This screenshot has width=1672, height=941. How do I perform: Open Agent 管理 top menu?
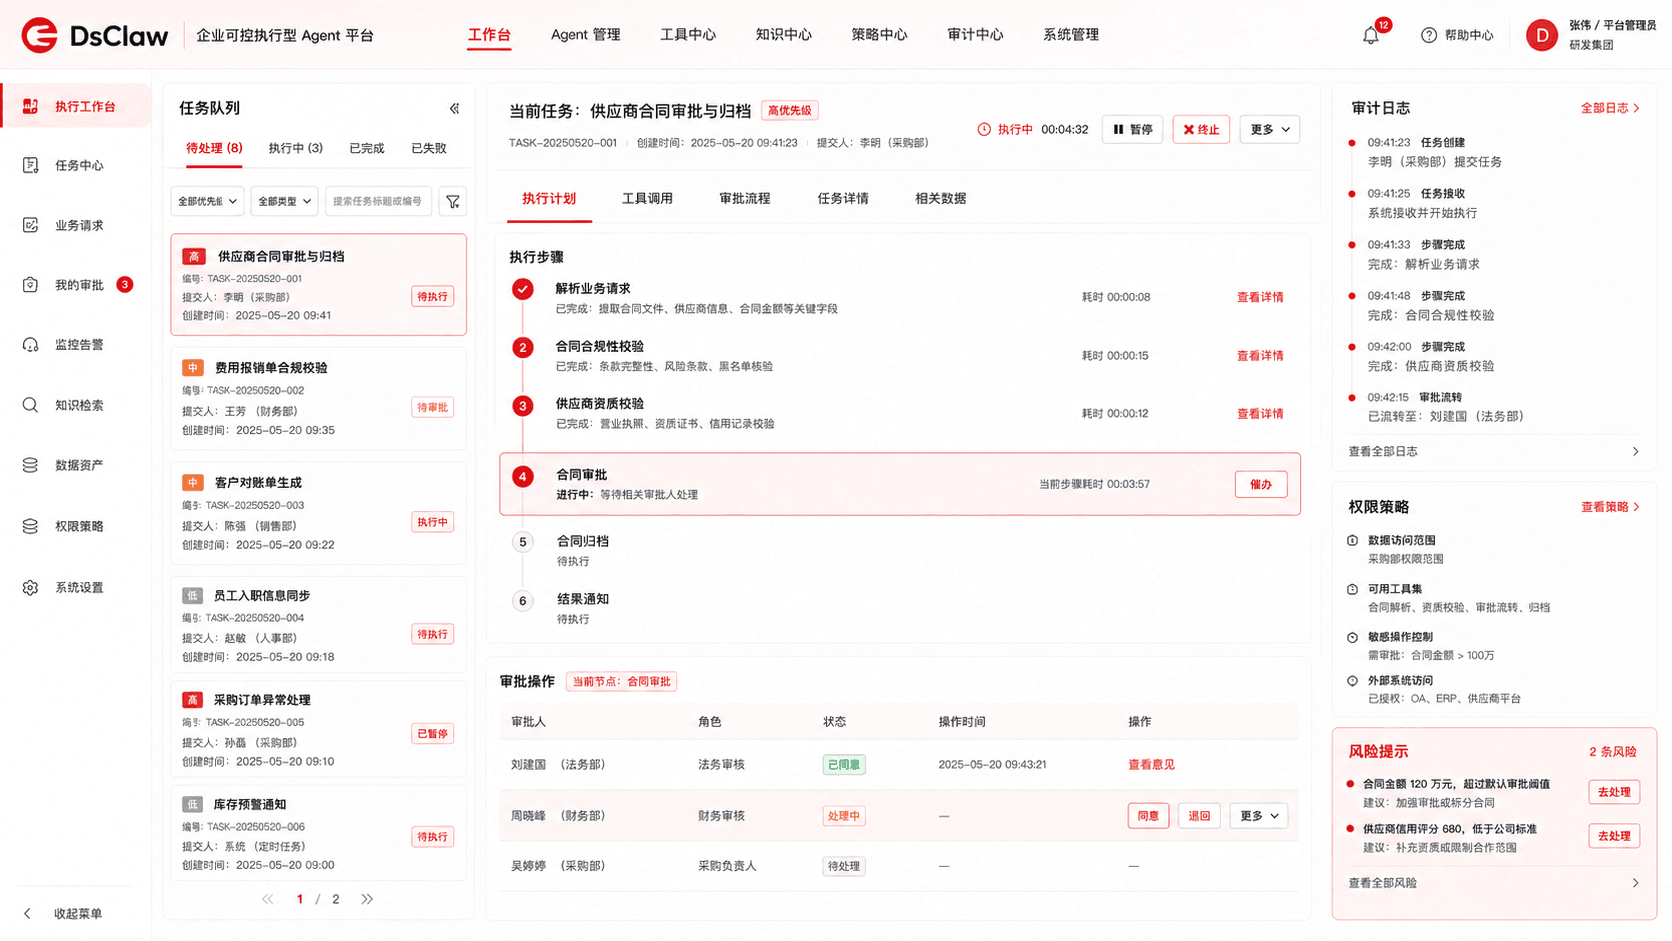[585, 35]
